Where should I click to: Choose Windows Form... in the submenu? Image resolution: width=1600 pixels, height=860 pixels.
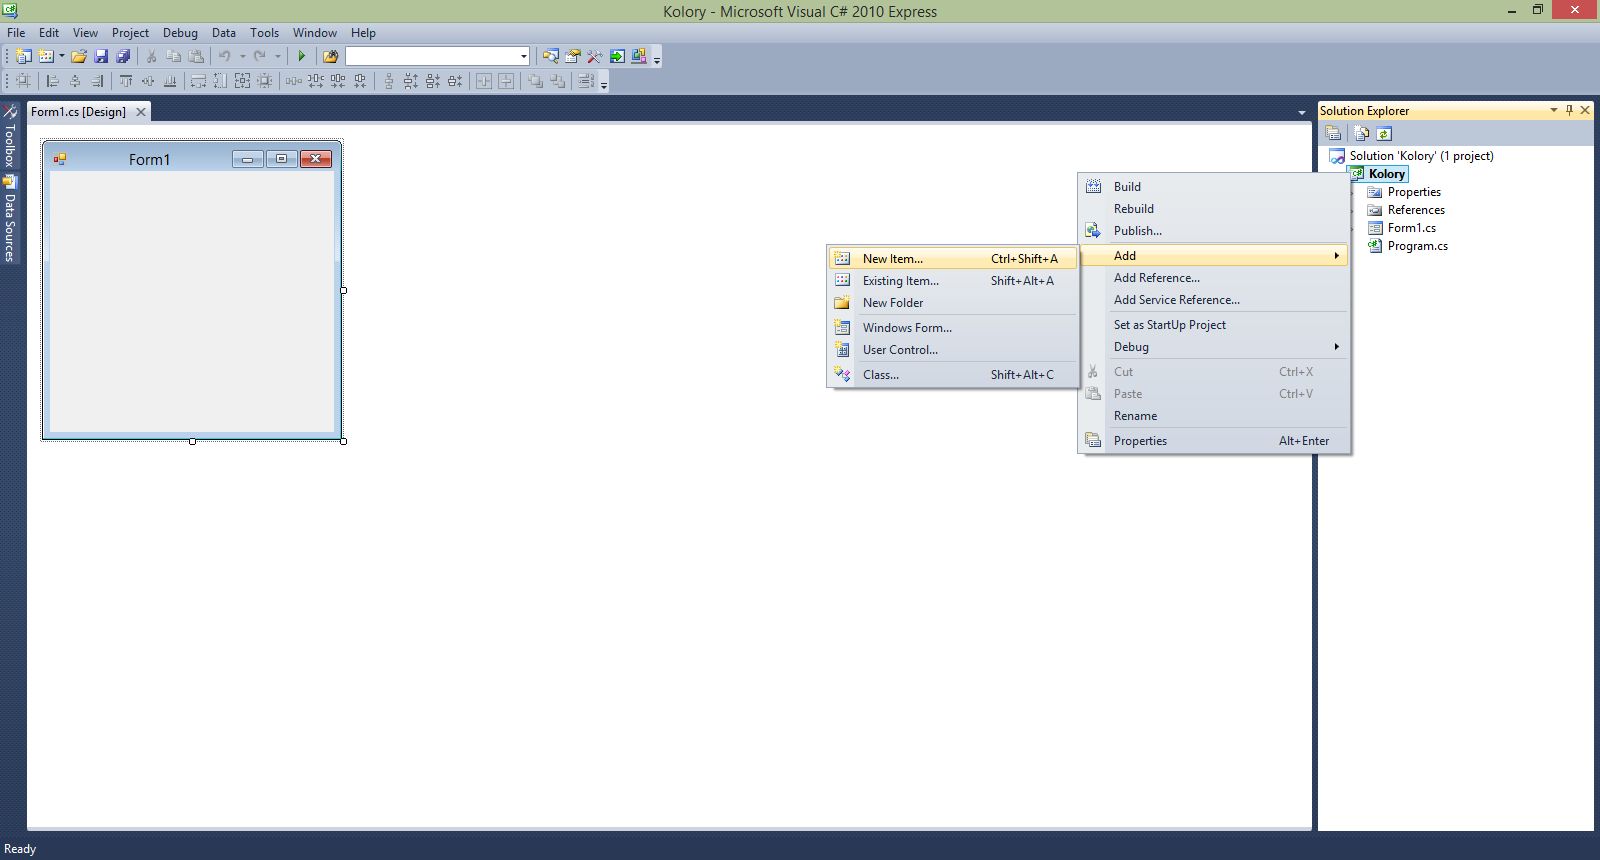[953, 328]
